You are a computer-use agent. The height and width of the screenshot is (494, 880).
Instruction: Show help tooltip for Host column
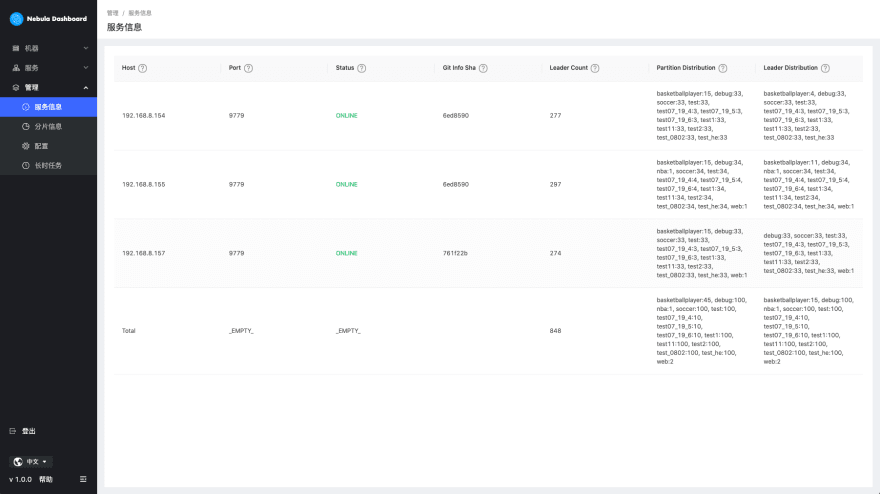pyautogui.click(x=143, y=68)
